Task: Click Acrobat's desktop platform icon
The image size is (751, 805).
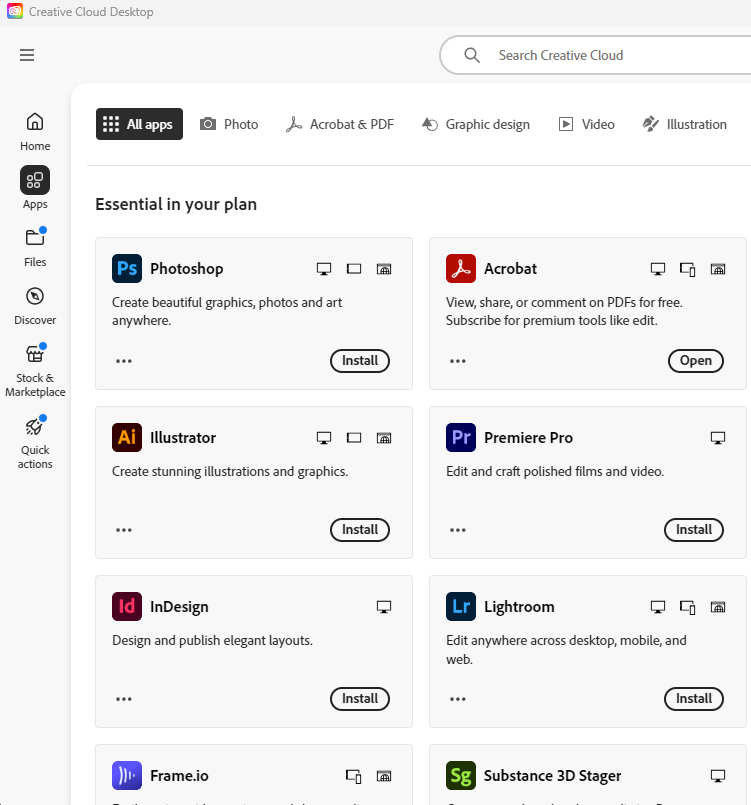Action: [658, 269]
